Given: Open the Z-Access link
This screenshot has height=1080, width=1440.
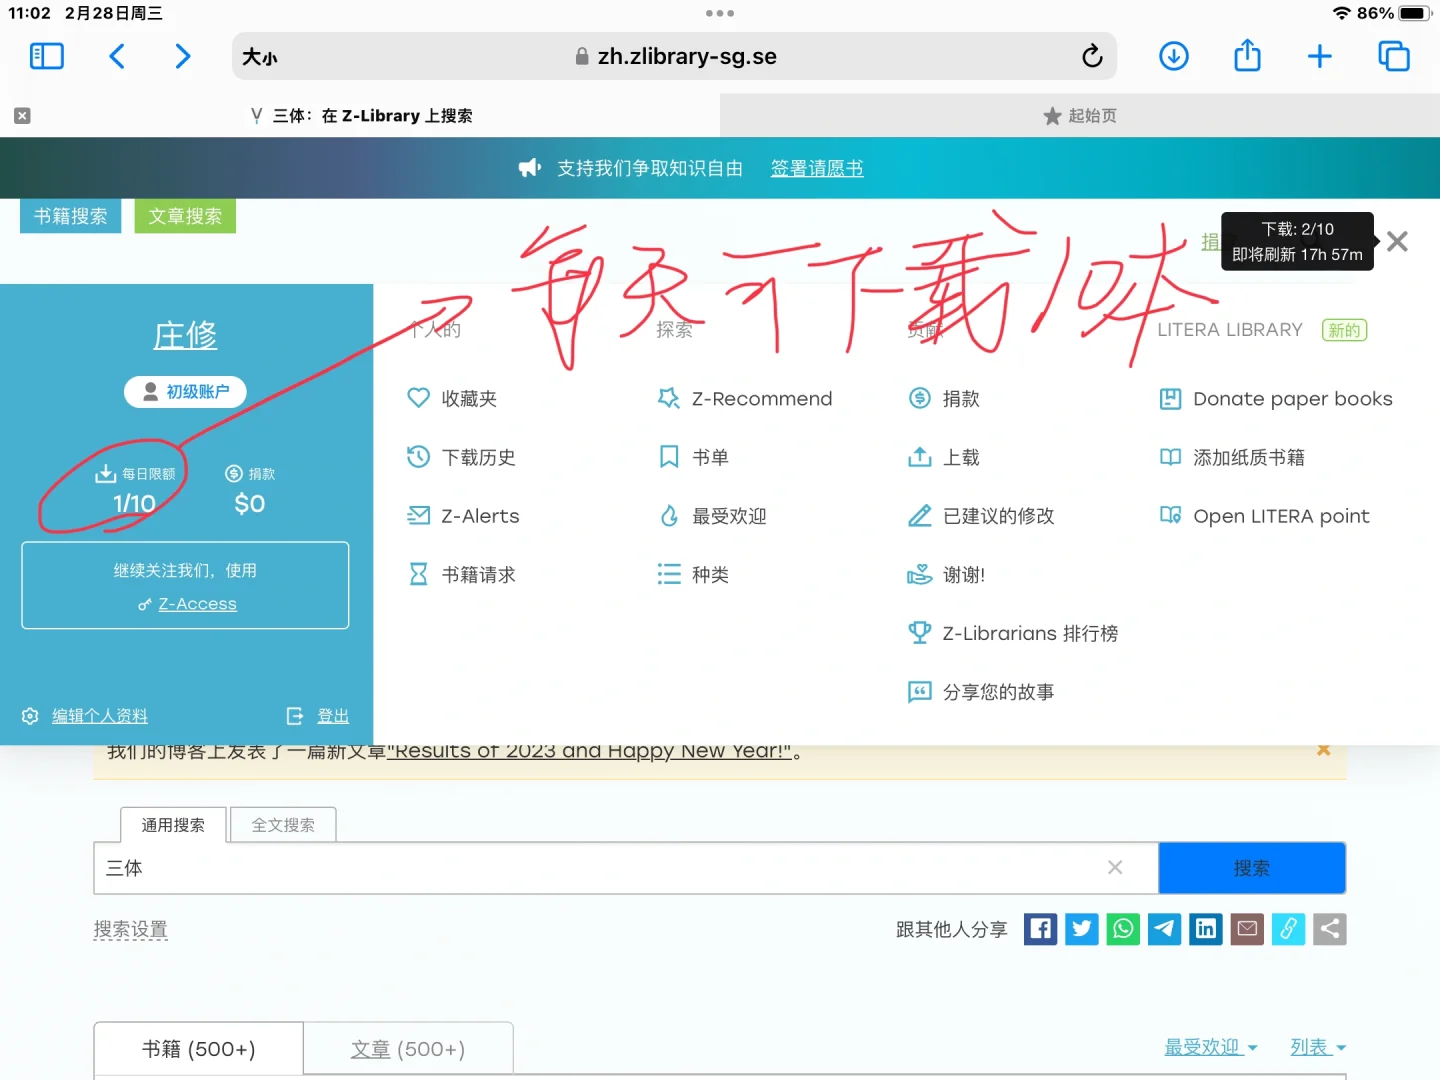Looking at the screenshot, I should [197, 604].
